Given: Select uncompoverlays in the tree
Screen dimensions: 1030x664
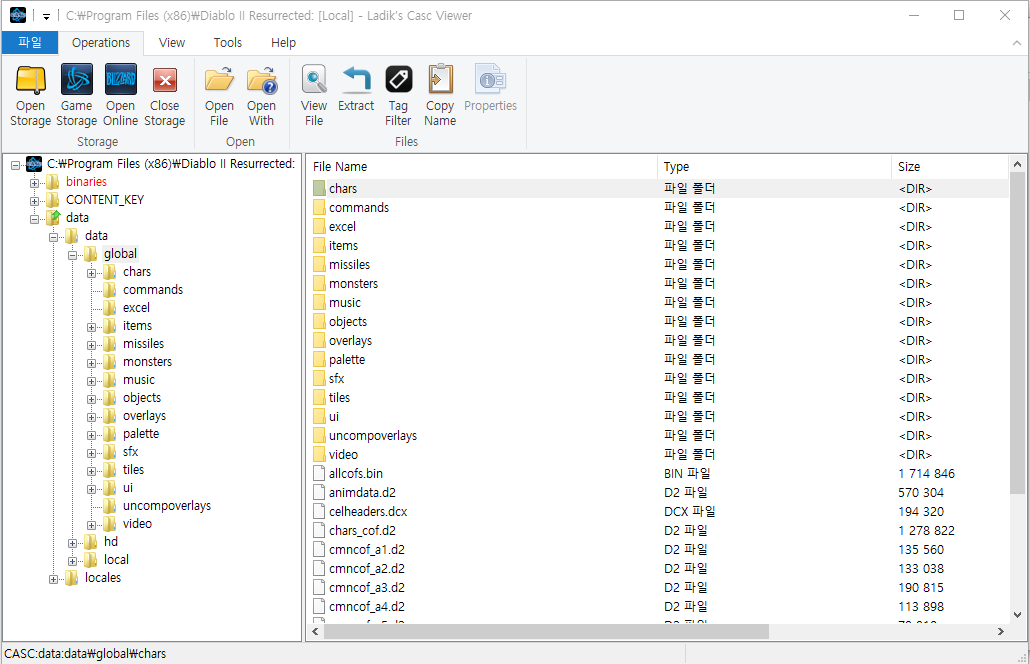Looking at the screenshot, I should 167,506.
